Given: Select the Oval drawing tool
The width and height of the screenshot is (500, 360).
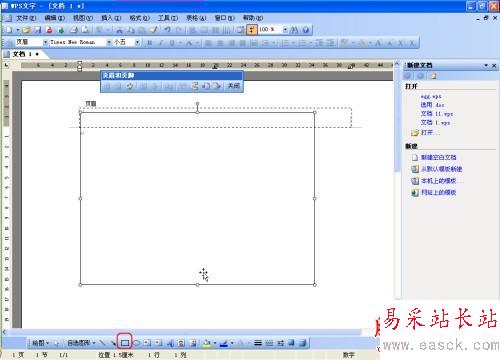Looking at the screenshot, I should pyautogui.click(x=136, y=343).
